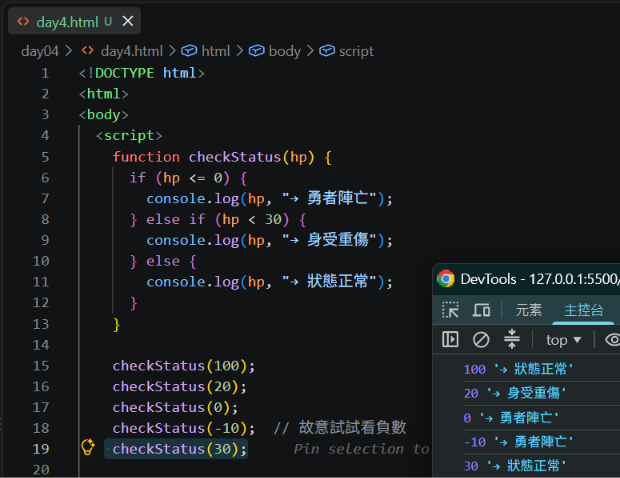Click line number 15 in gutter

click(x=41, y=366)
